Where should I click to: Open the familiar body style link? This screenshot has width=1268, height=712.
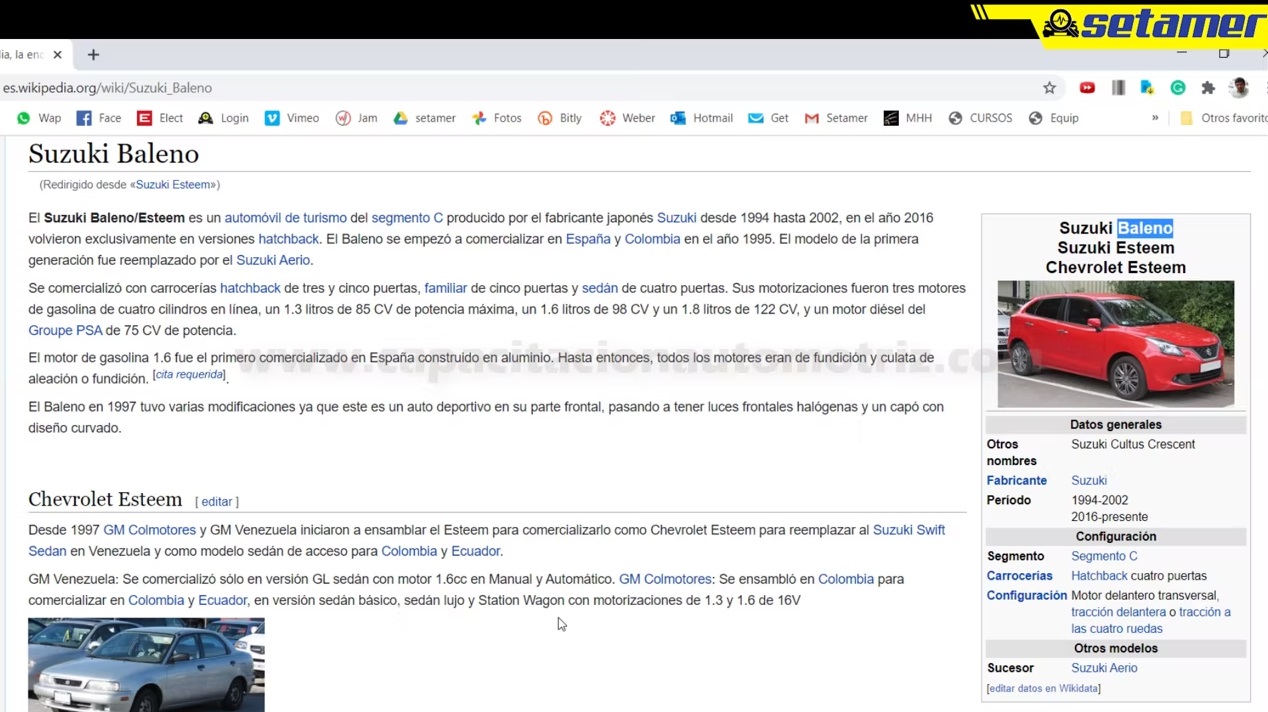(x=445, y=288)
